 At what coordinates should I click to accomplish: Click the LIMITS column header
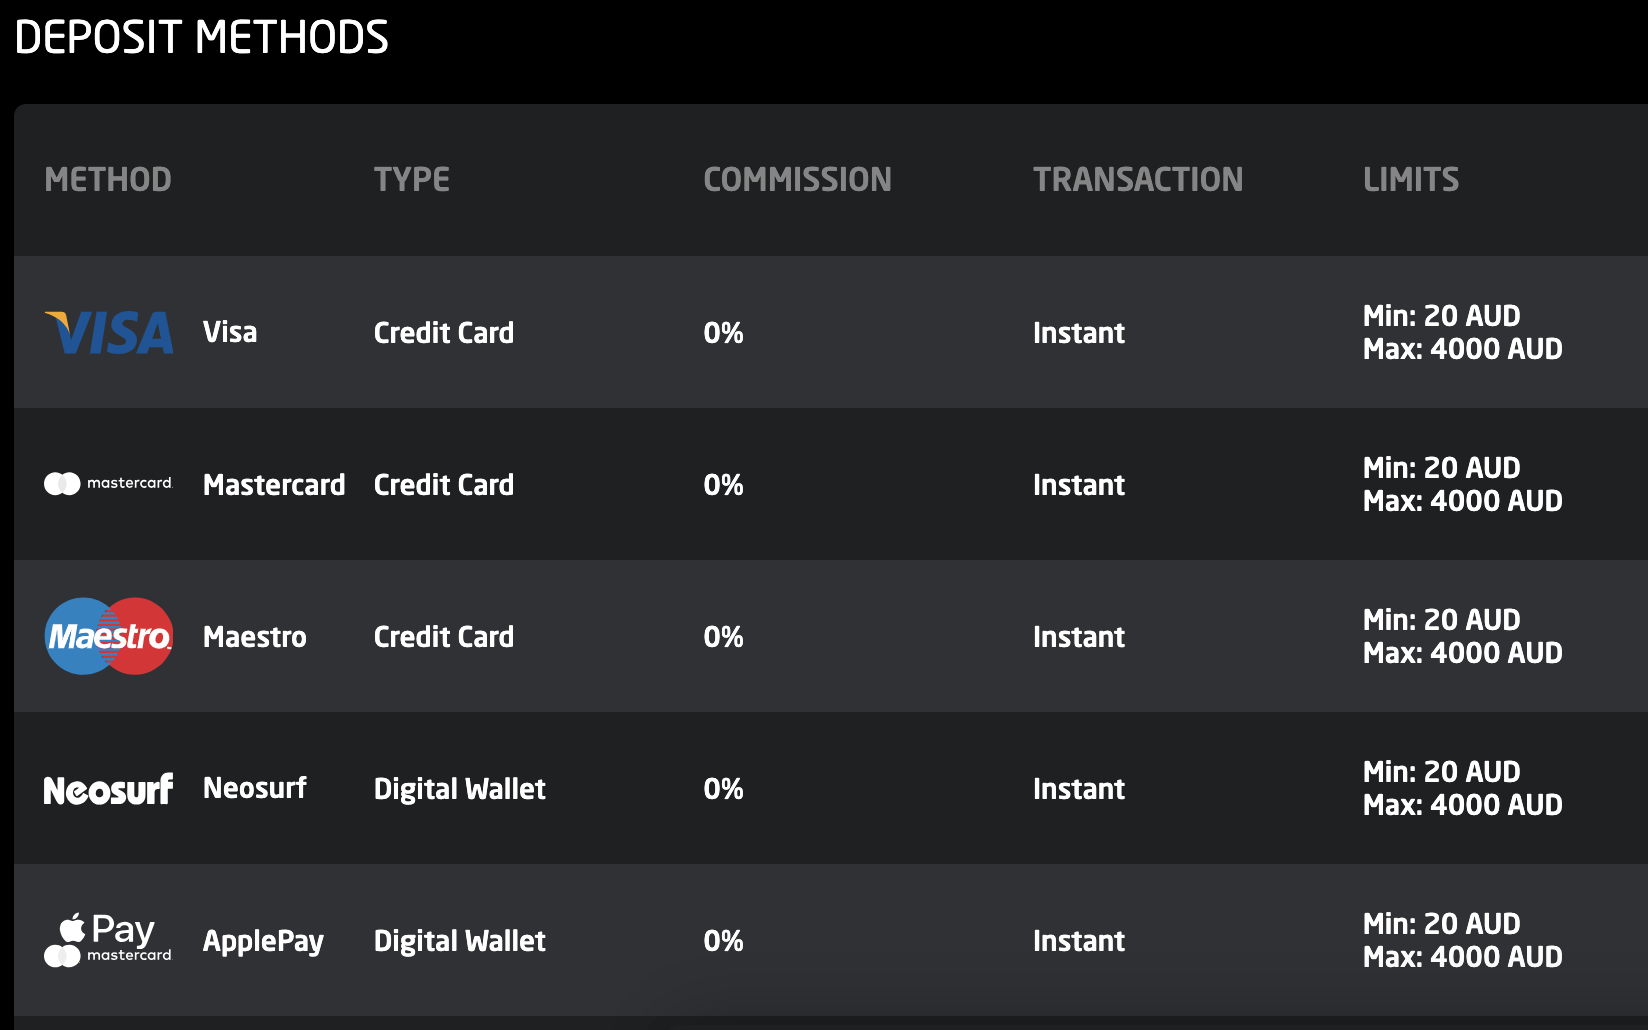pos(1411,180)
